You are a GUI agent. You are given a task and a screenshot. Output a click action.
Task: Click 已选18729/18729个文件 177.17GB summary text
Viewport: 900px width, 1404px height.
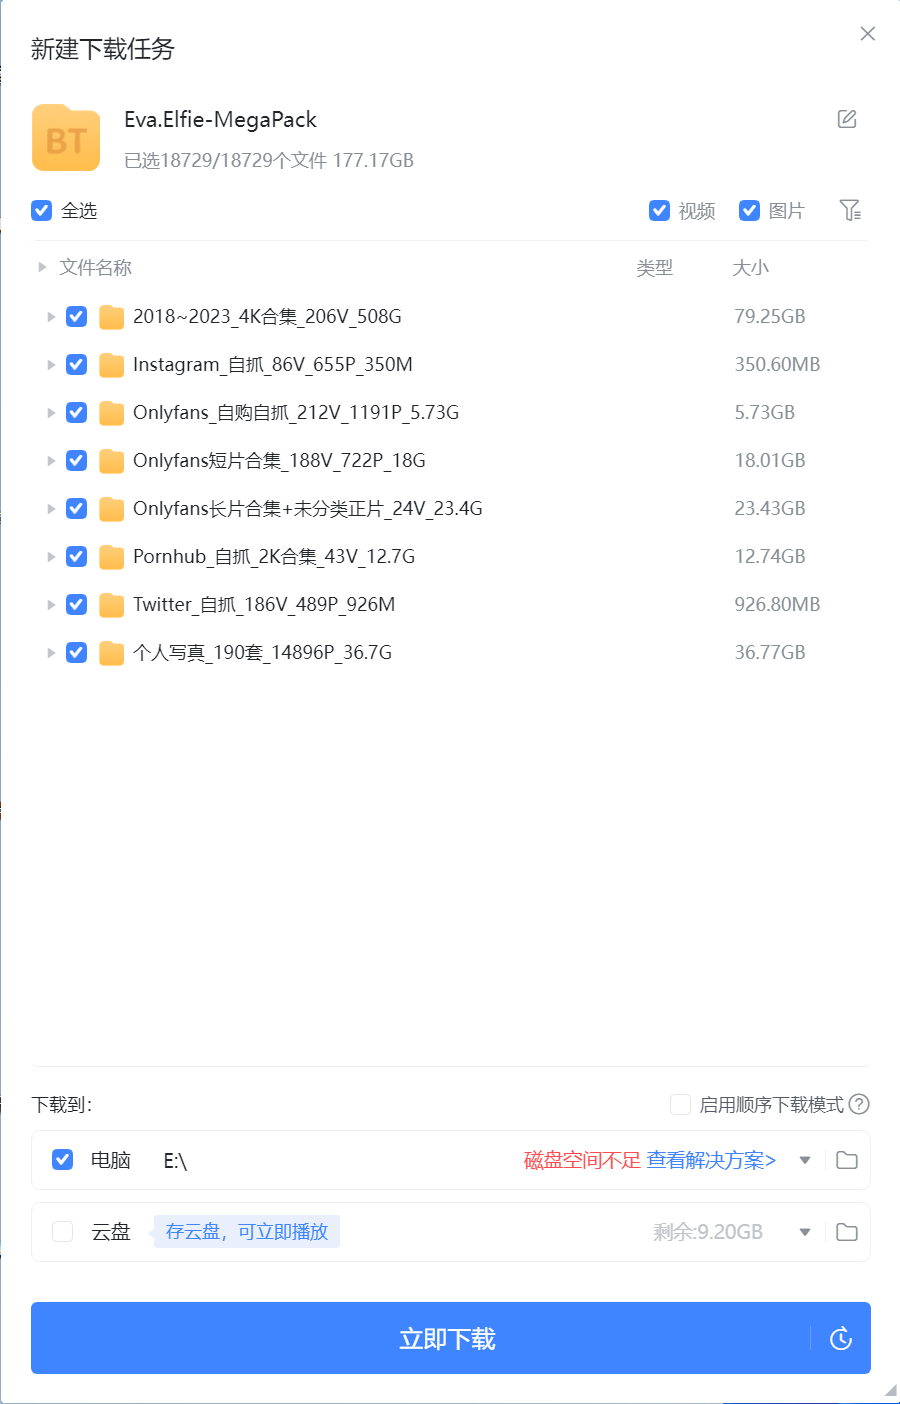point(269,160)
